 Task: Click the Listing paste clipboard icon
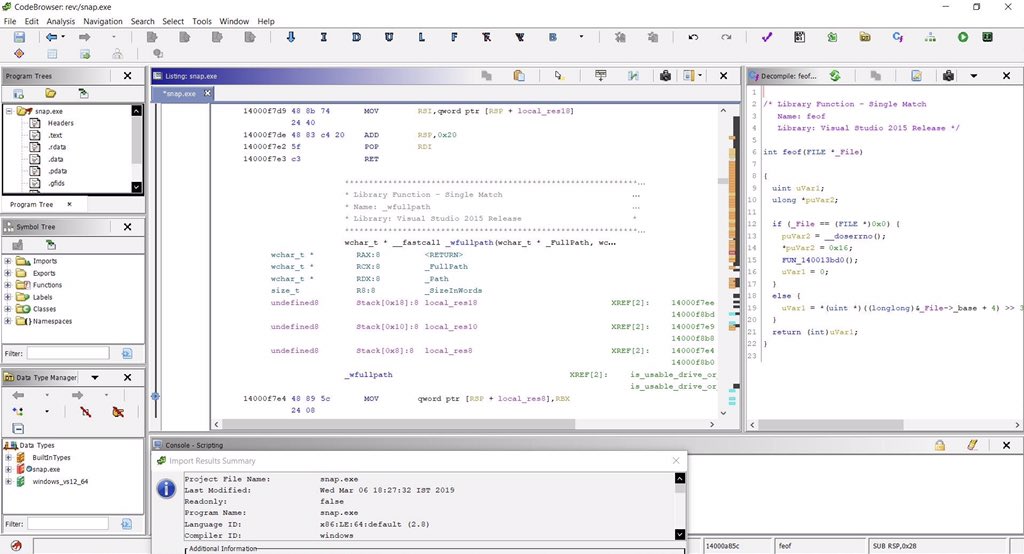(519, 76)
